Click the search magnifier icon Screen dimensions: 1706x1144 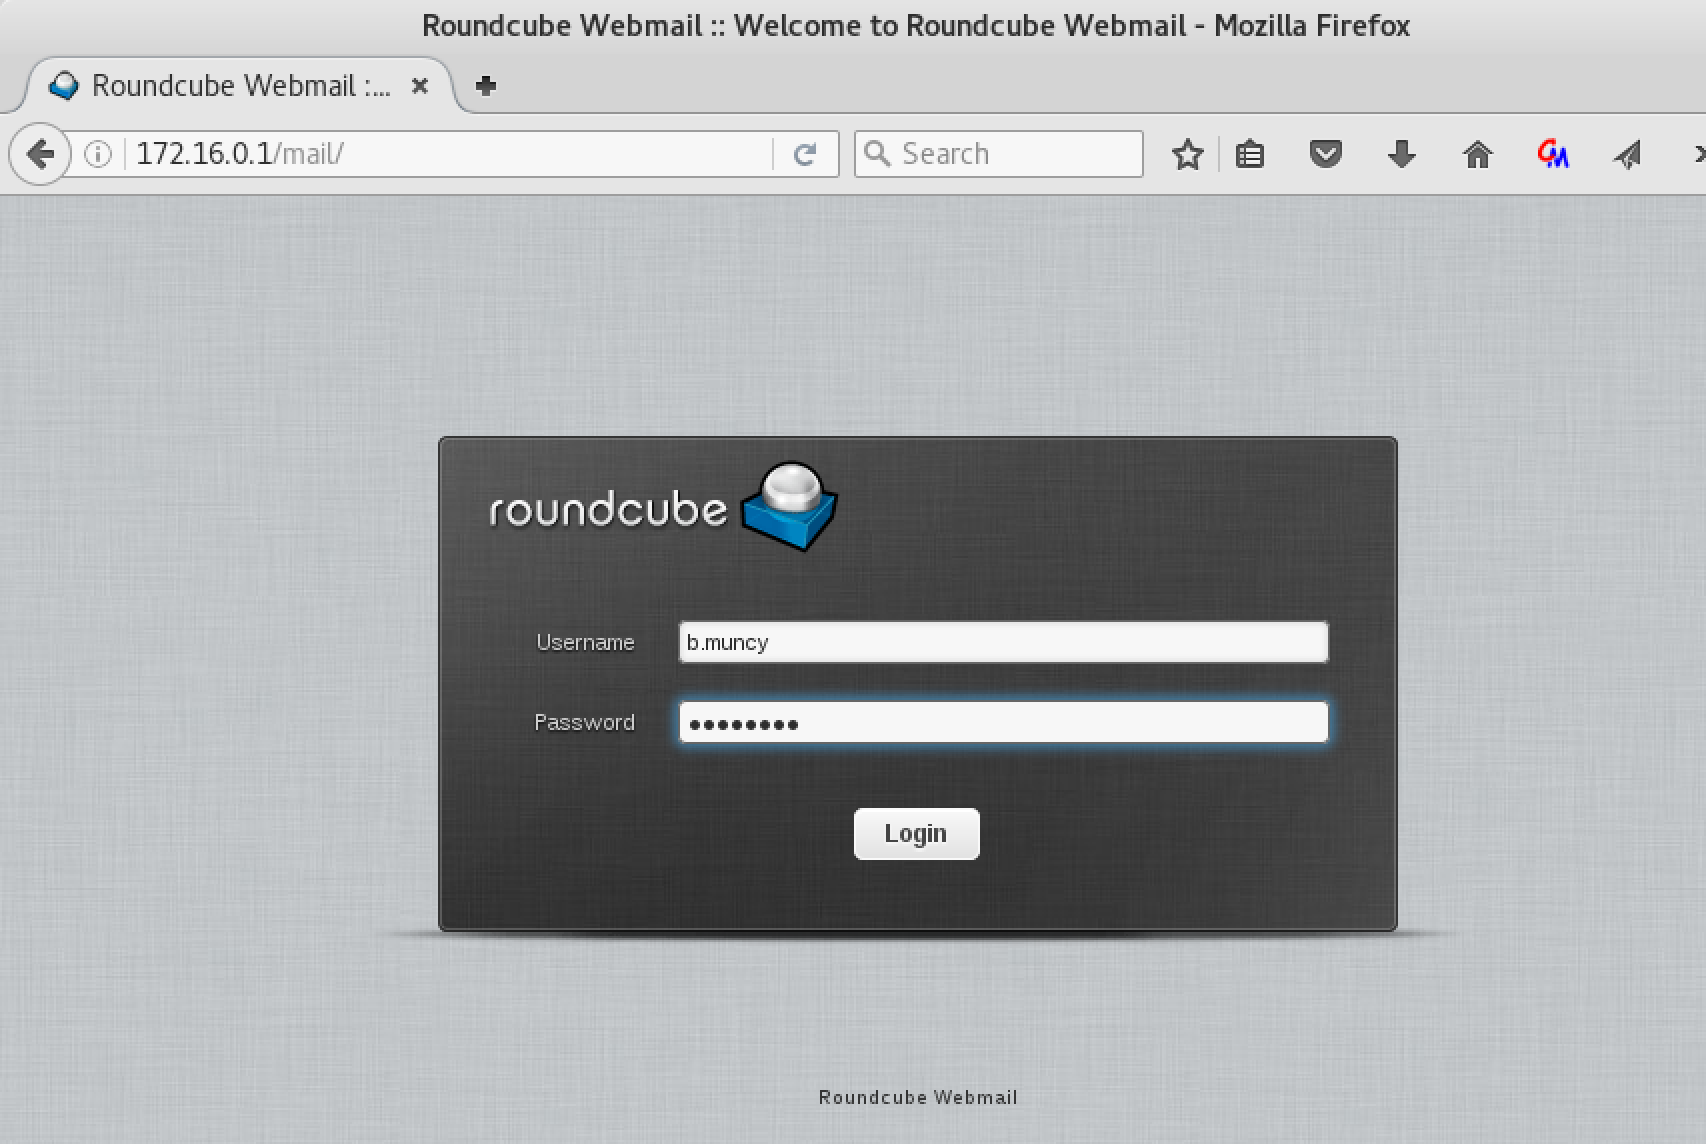coord(877,154)
